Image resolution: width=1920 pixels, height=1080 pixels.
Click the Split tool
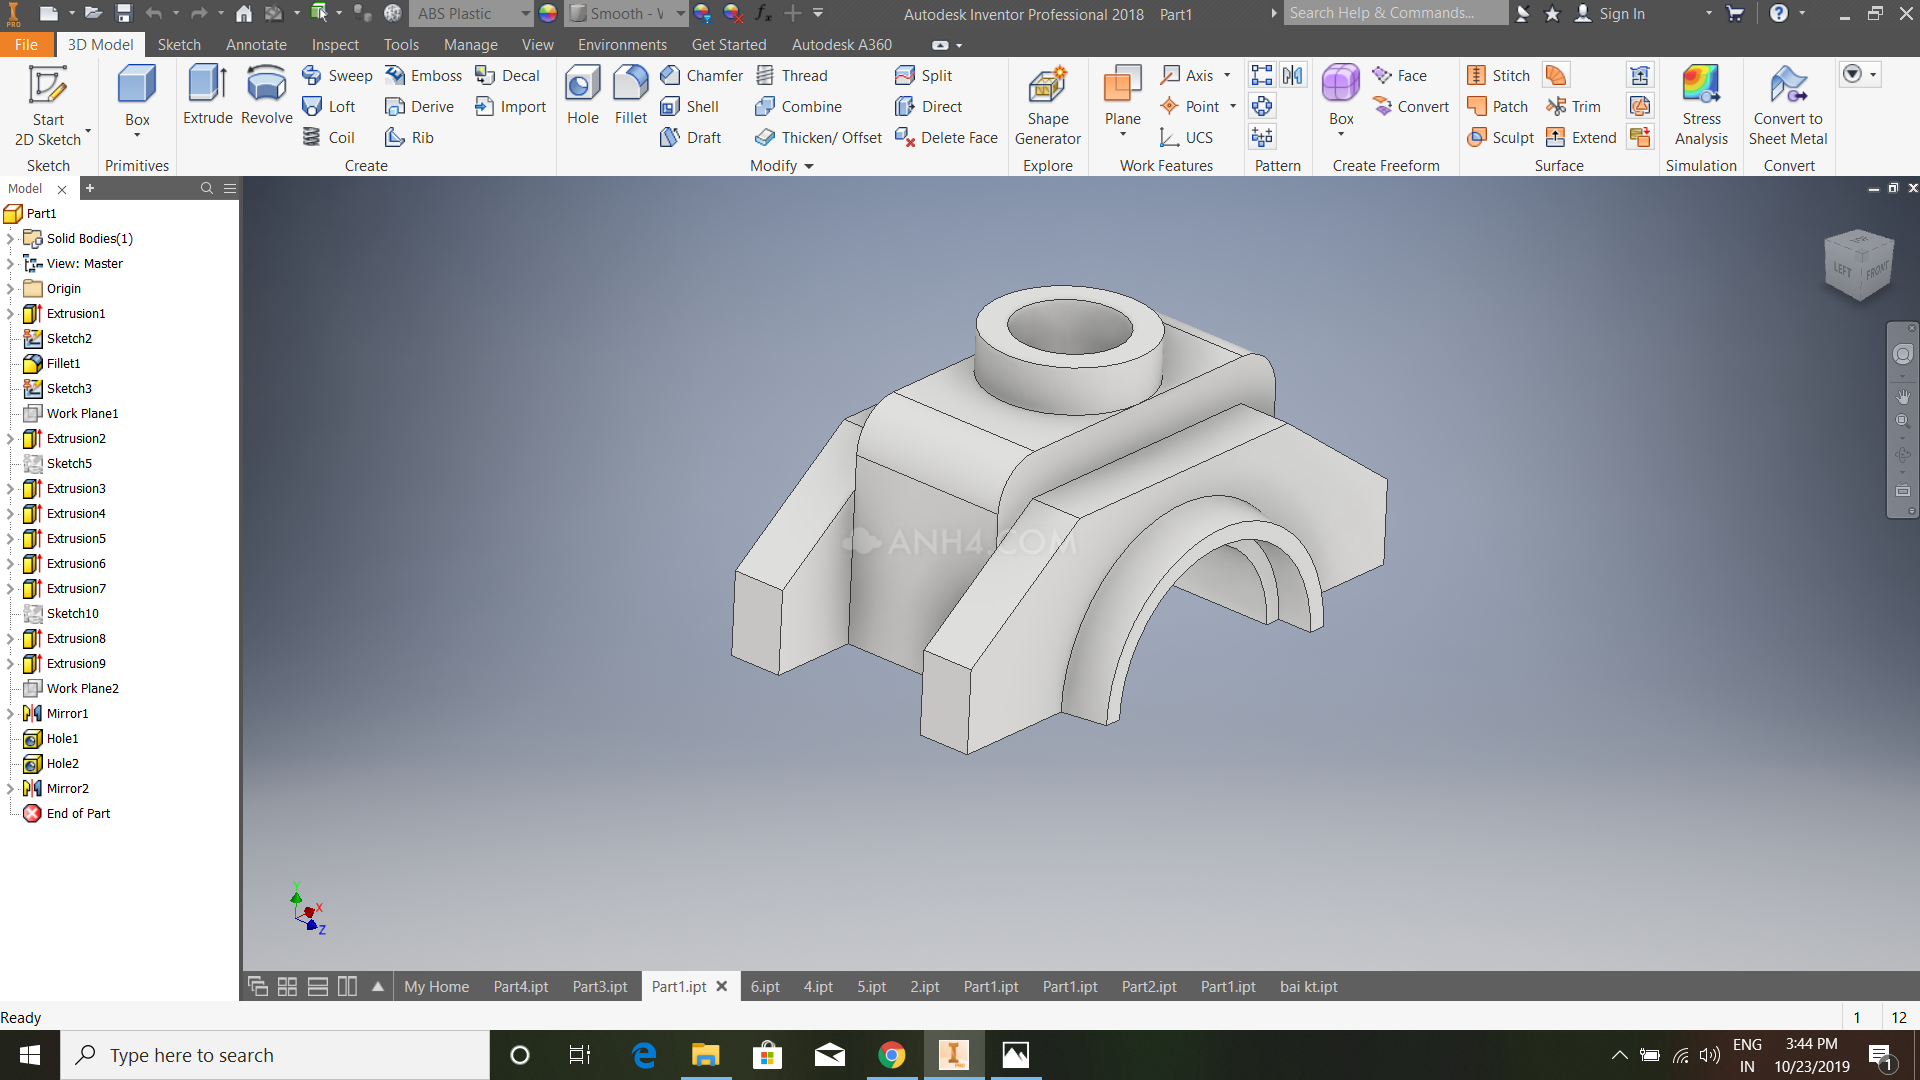click(924, 76)
